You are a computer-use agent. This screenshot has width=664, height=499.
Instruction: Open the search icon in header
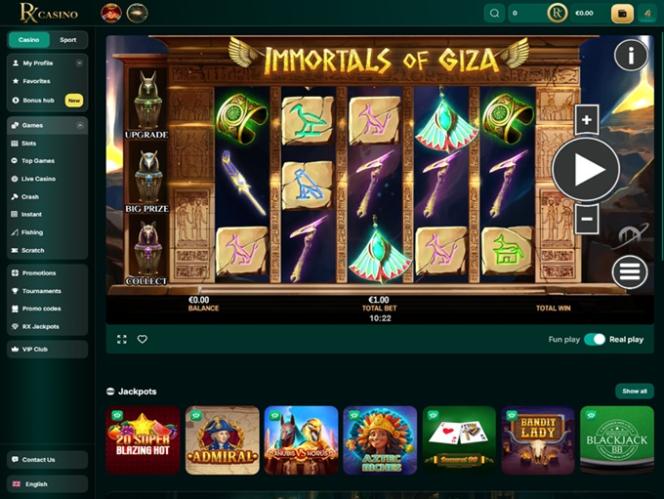(x=494, y=13)
